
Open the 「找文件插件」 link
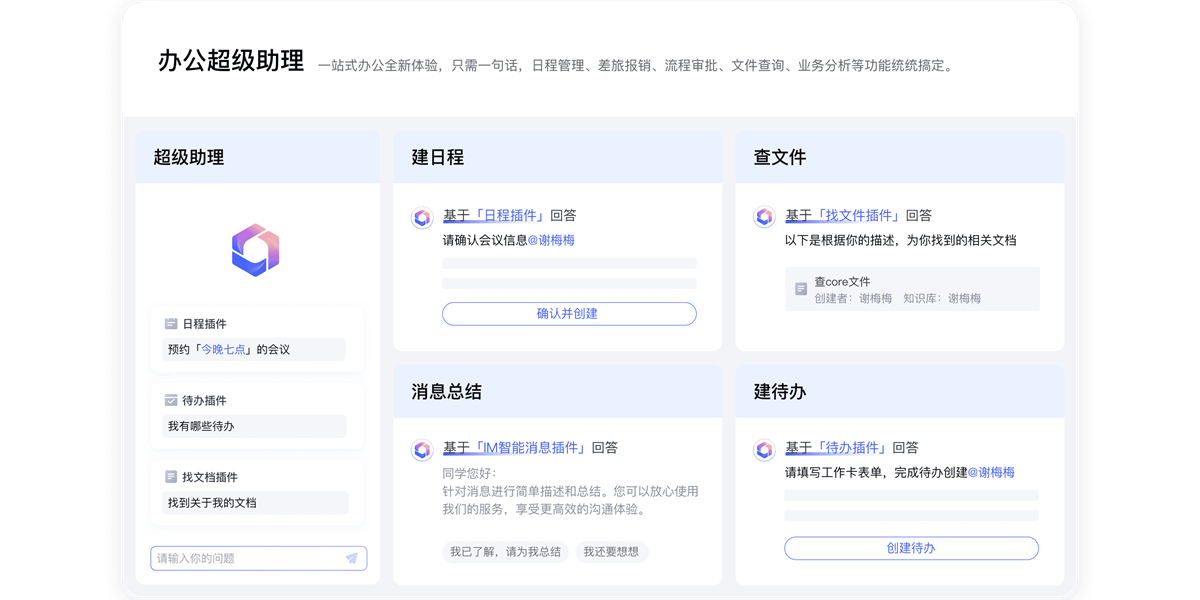pyautogui.click(x=858, y=215)
